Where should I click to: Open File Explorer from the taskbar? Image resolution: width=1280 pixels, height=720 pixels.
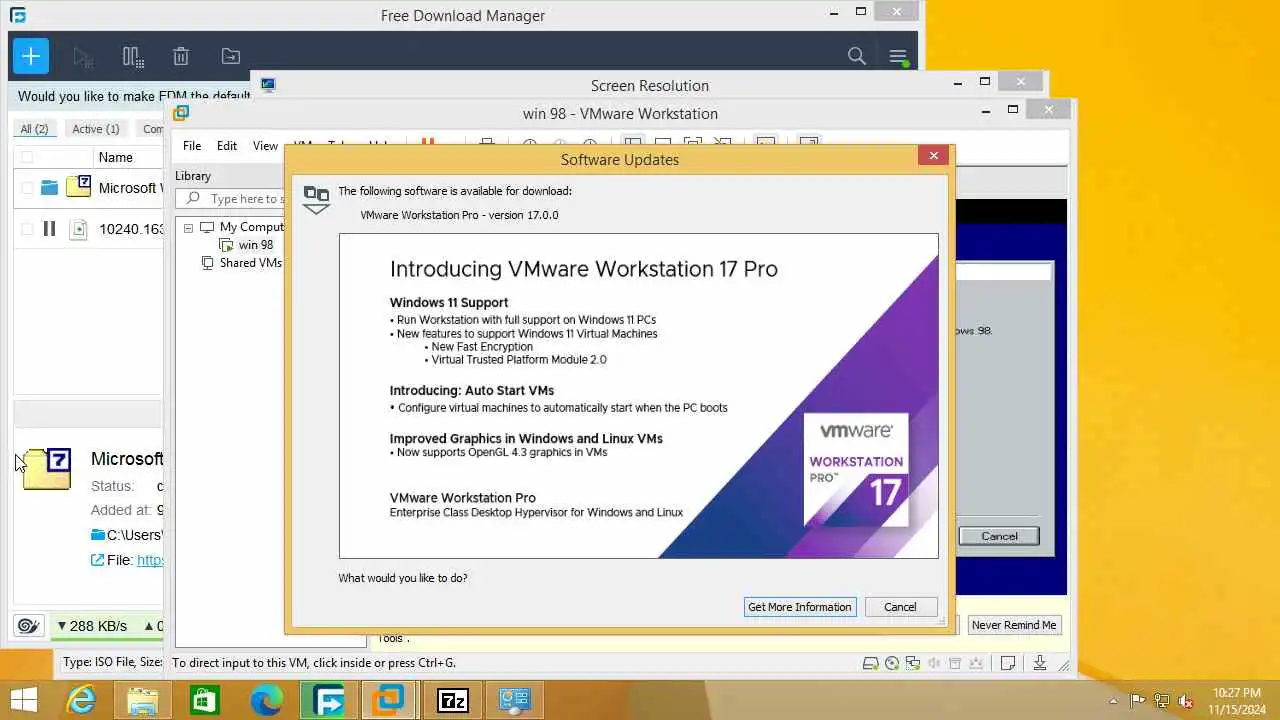pyautogui.click(x=142, y=700)
